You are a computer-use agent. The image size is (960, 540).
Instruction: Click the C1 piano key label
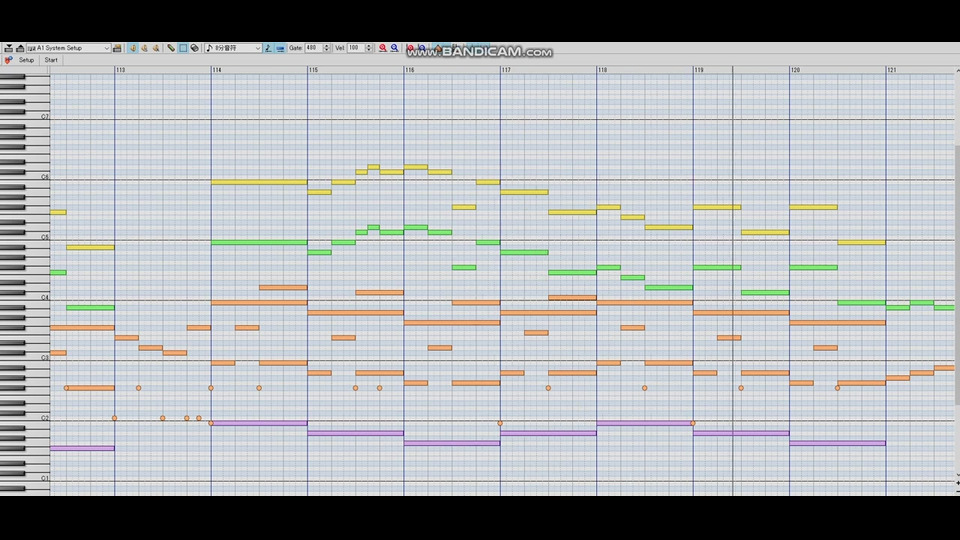(45, 478)
